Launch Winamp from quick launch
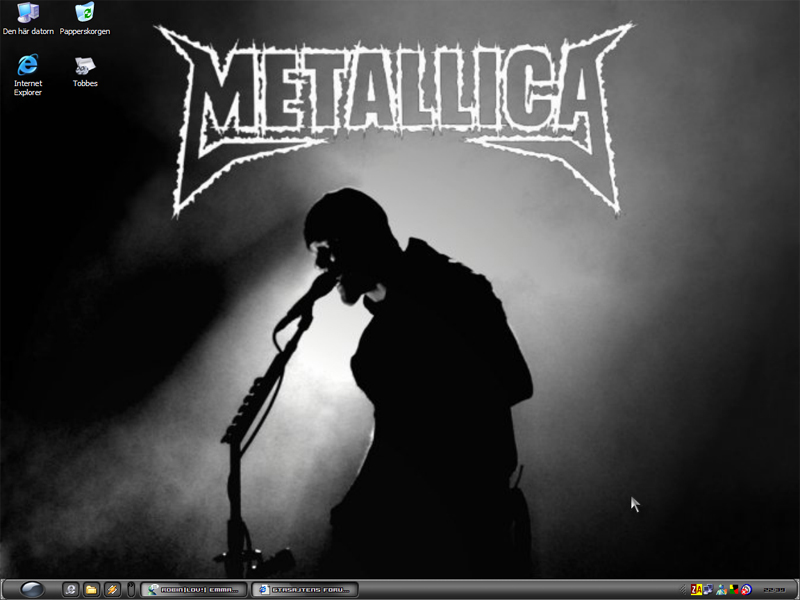This screenshot has height=600, width=800. click(x=112, y=590)
